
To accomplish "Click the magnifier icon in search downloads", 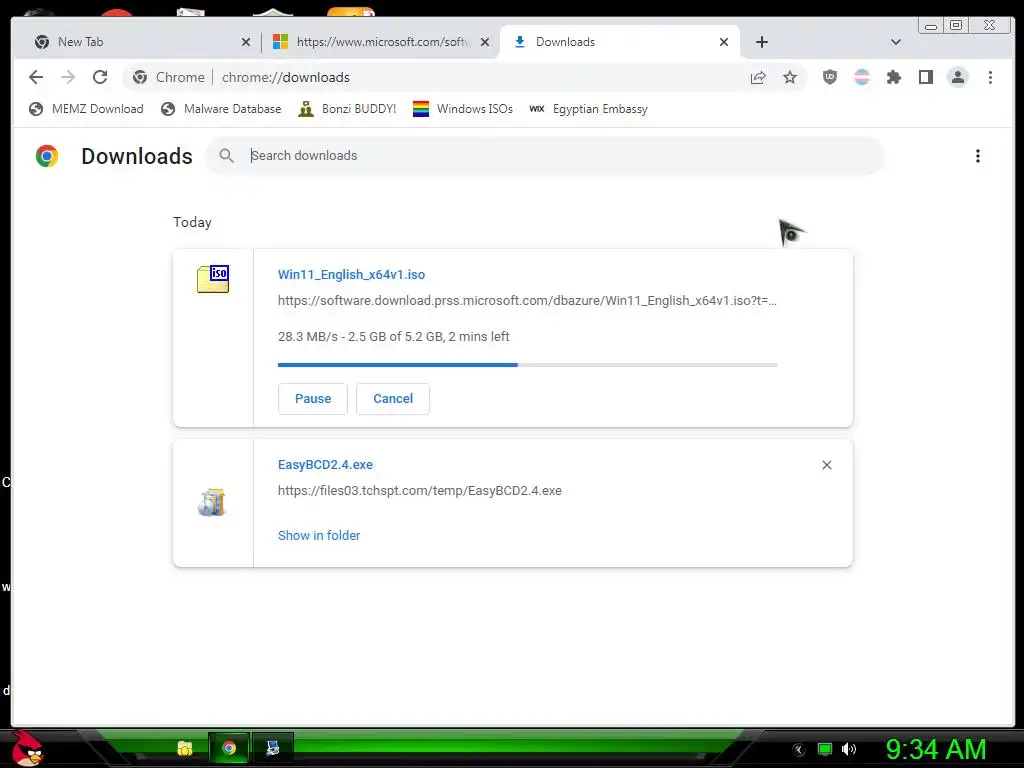I will pyautogui.click(x=227, y=155).
